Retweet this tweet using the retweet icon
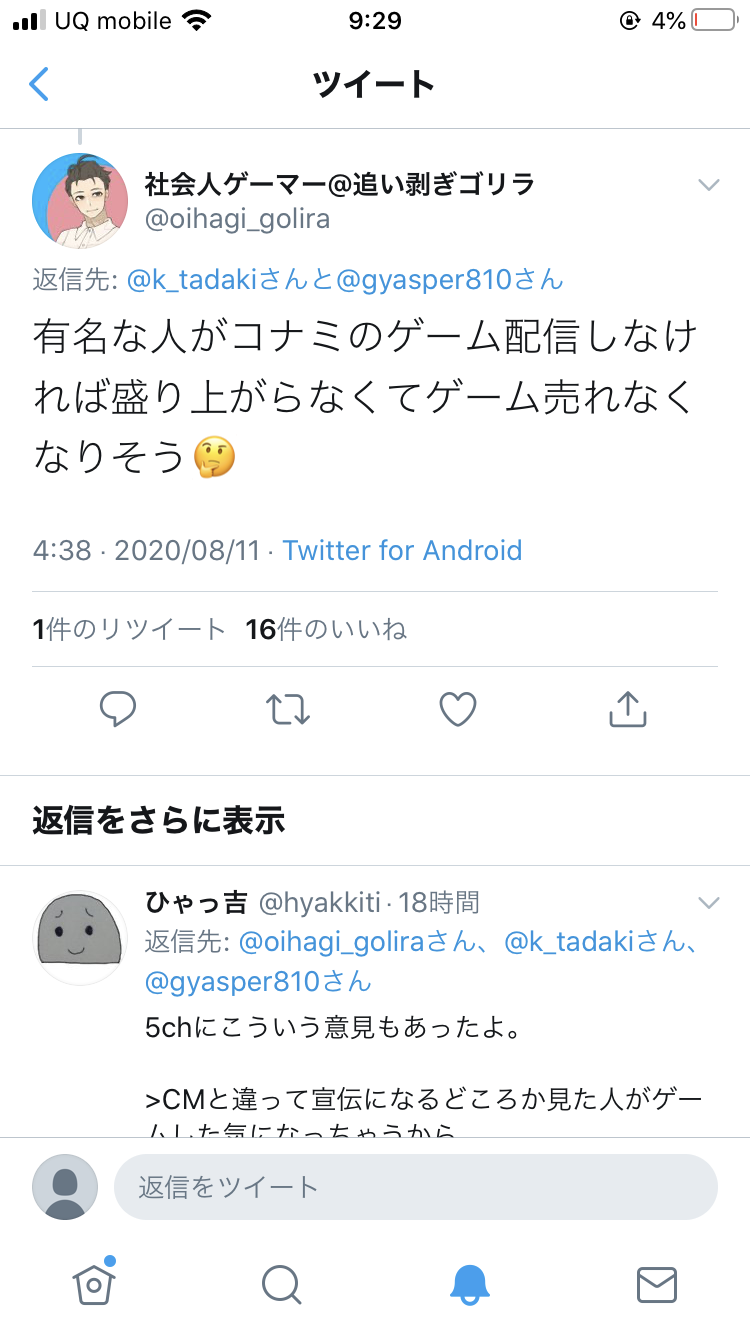 pyautogui.click(x=288, y=709)
